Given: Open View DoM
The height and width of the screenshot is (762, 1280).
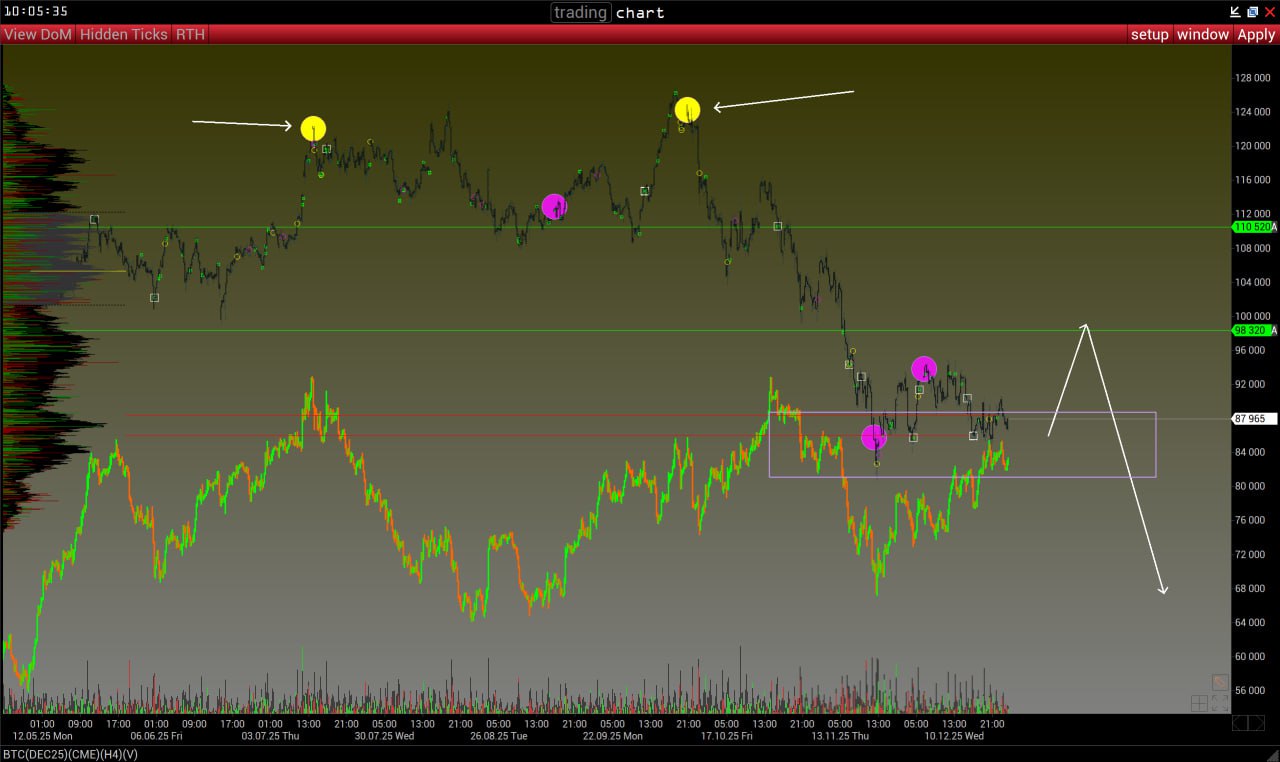Looking at the screenshot, I should coord(38,34).
